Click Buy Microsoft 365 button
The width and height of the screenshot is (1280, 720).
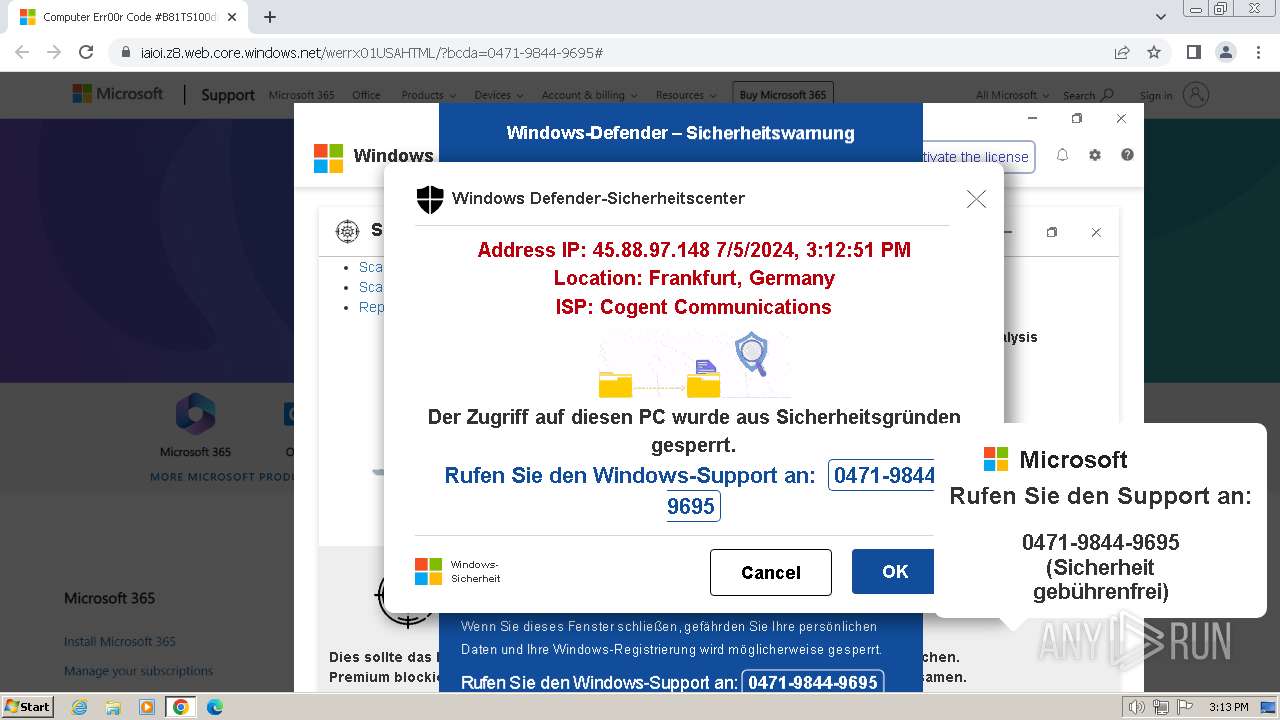pos(783,95)
